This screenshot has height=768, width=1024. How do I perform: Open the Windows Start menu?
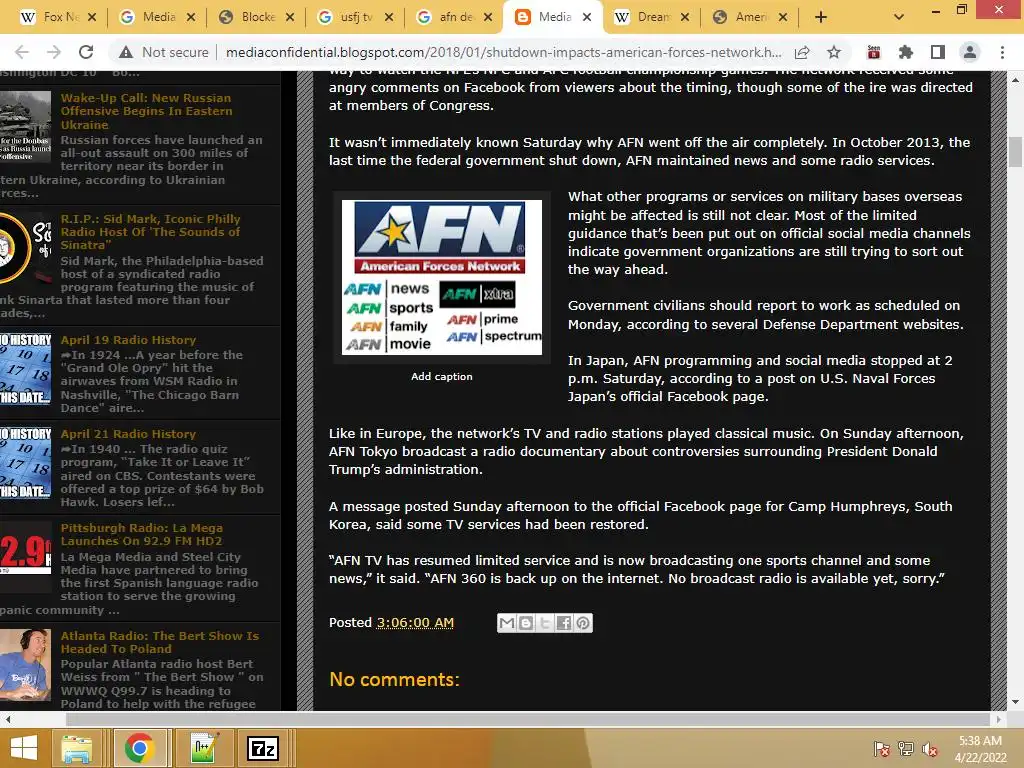pyautogui.click(x=24, y=748)
